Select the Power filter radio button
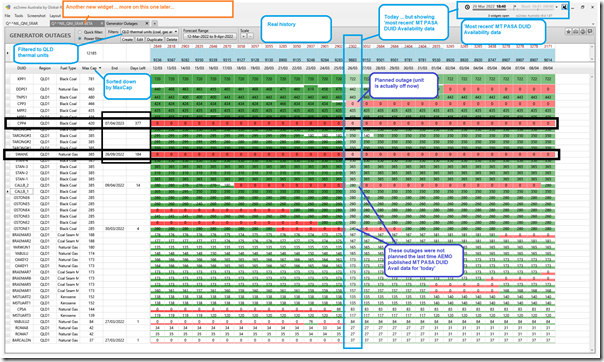 (80, 39)
